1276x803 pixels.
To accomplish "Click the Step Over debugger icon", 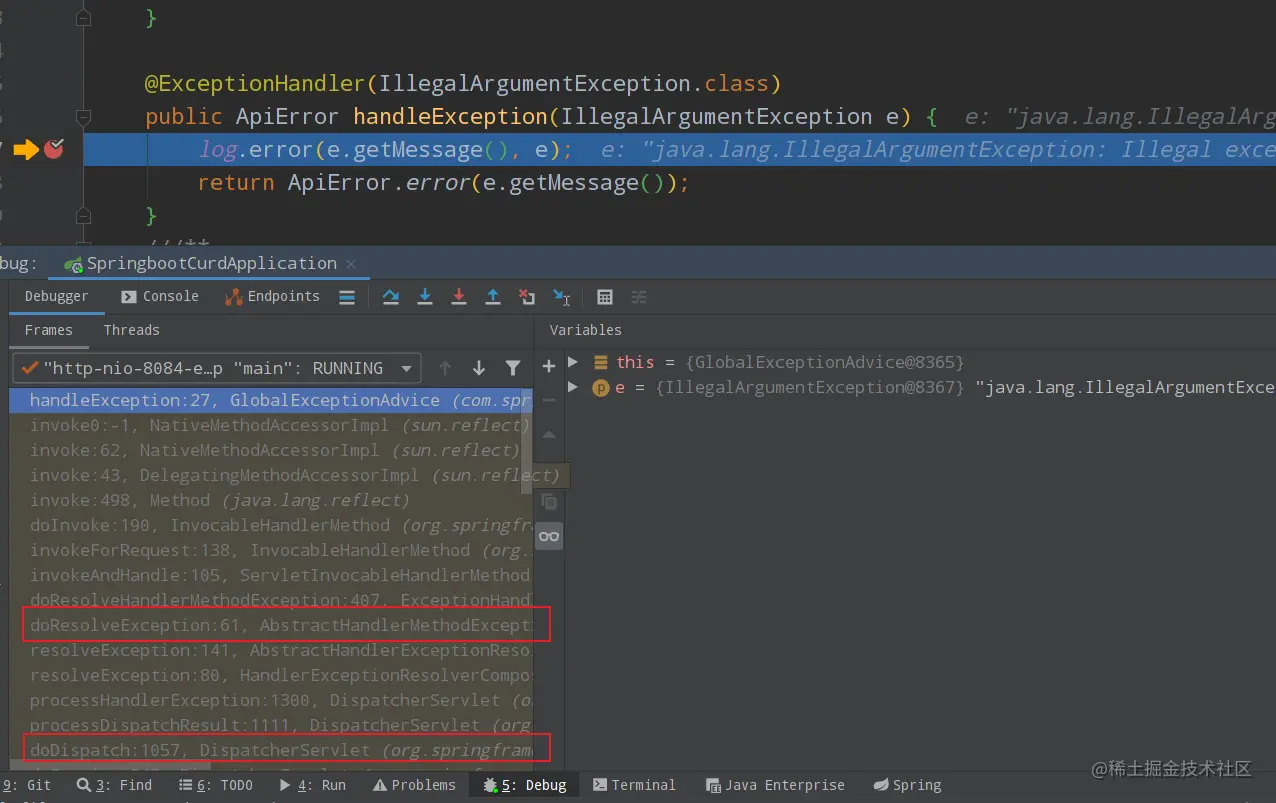I will pyautogui.click(x=391, y=297).
